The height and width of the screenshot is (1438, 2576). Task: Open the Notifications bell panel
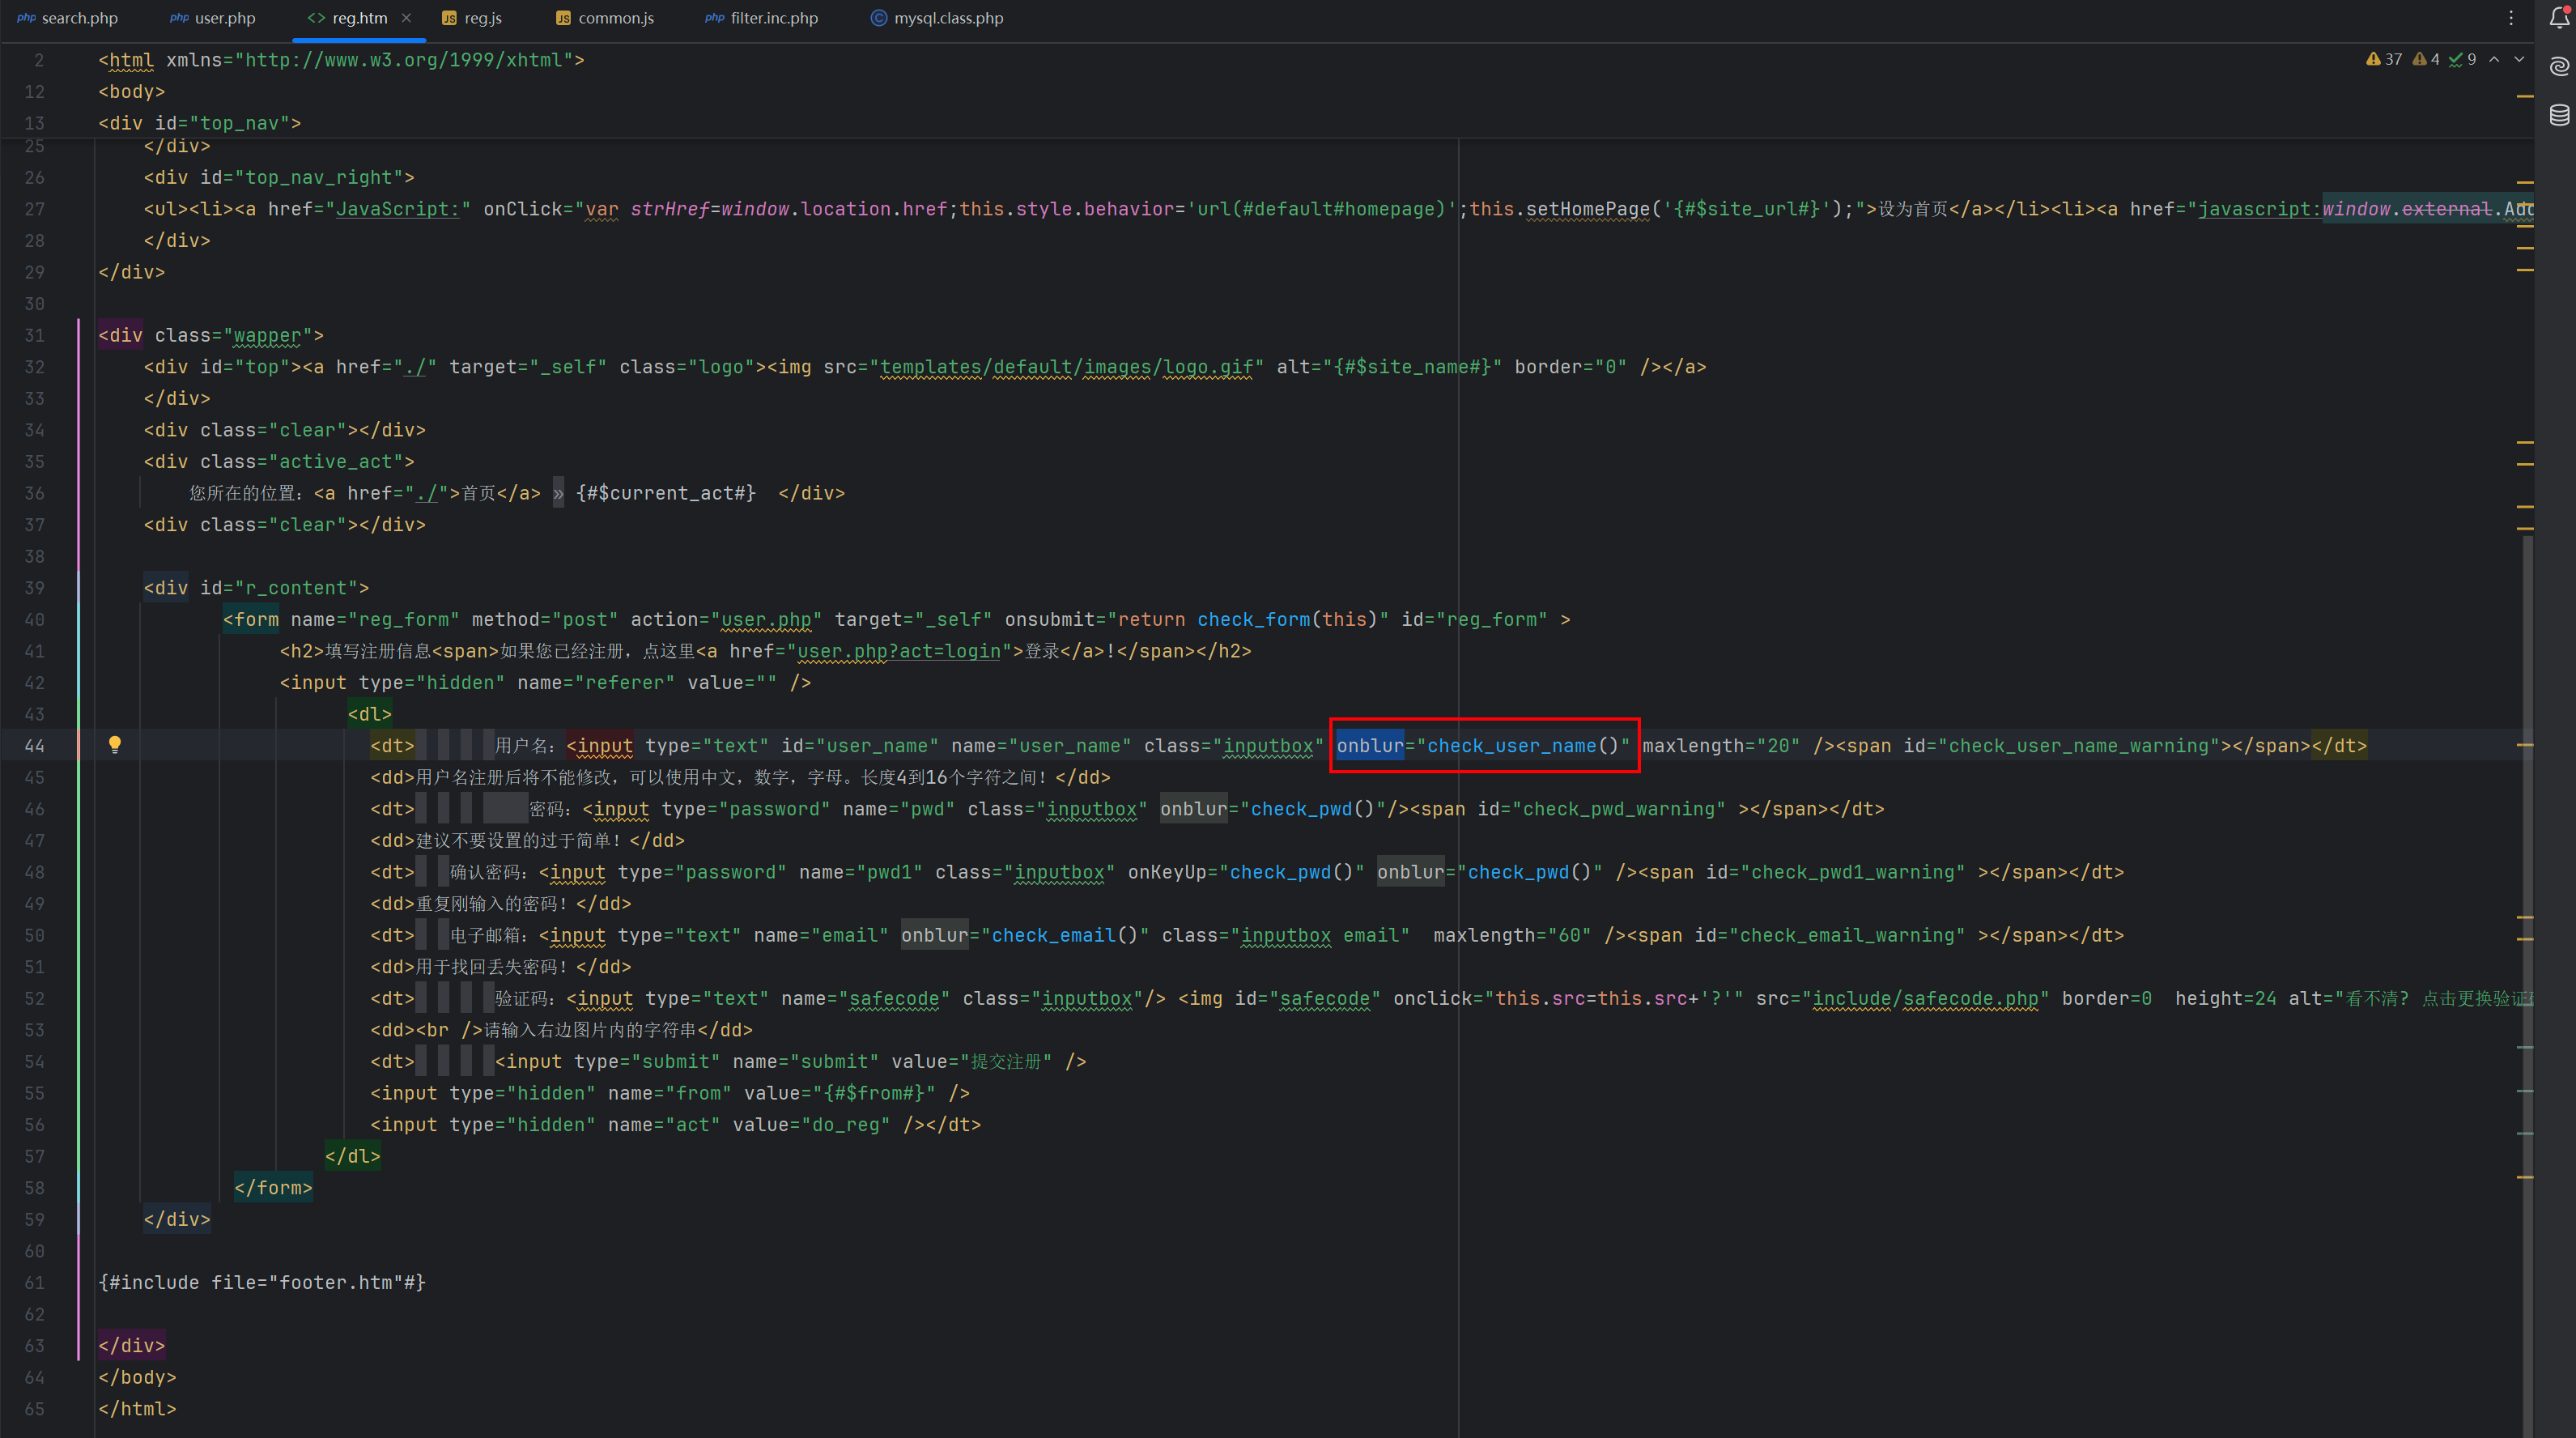[x=2559, y=18]
